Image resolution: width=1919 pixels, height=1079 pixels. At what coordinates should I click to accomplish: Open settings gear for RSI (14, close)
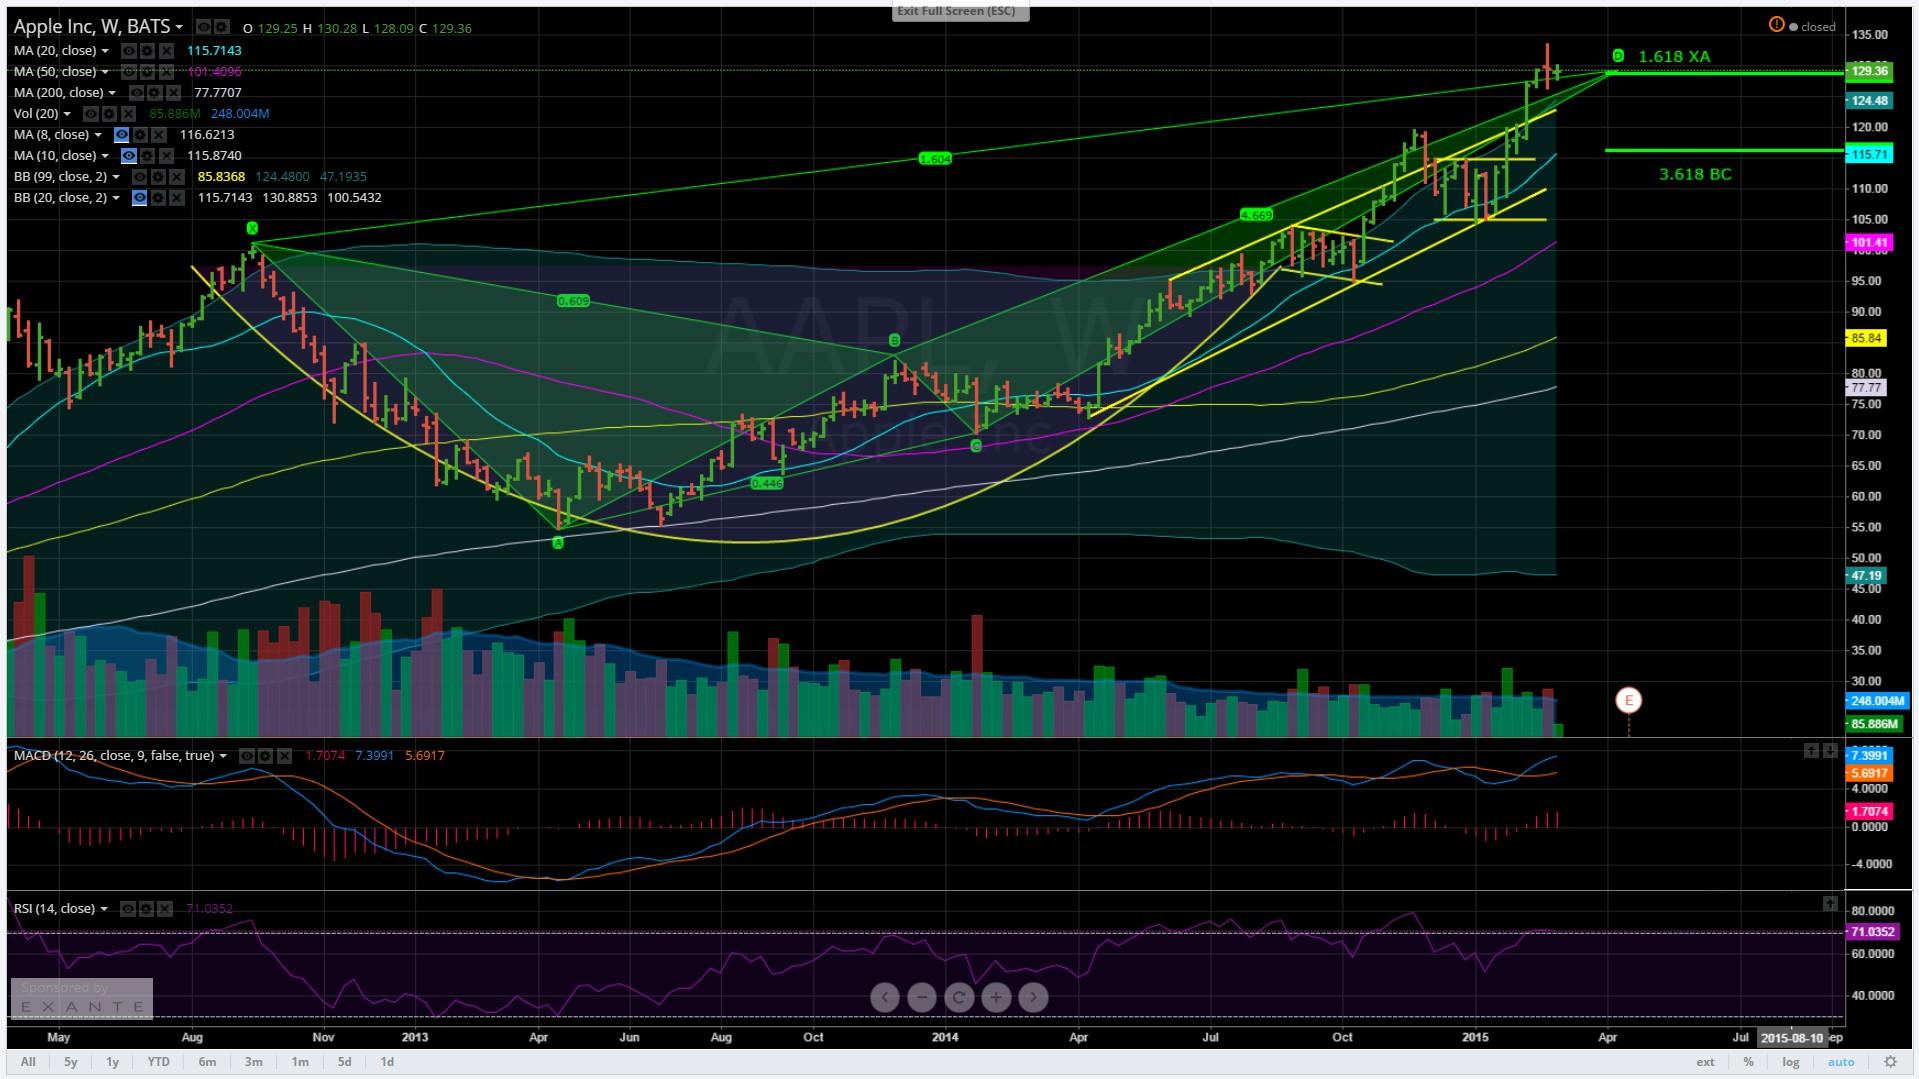(x=147, y=909)
